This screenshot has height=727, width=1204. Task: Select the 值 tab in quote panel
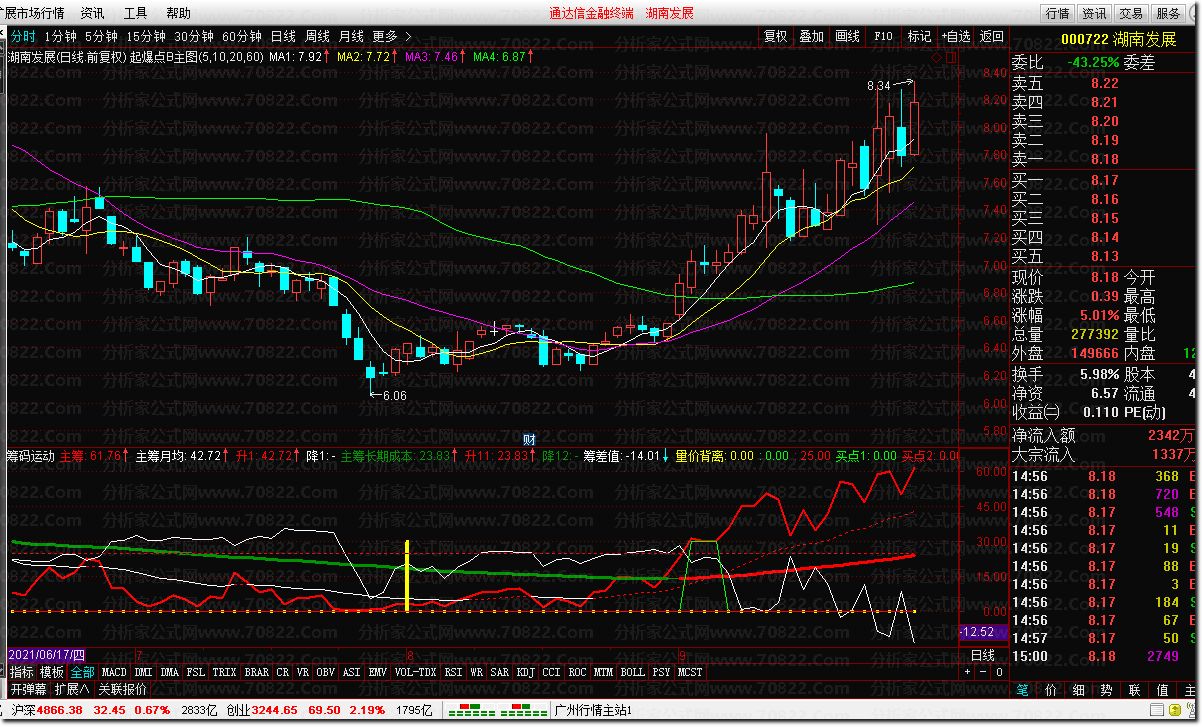(x=1162, y=690)
